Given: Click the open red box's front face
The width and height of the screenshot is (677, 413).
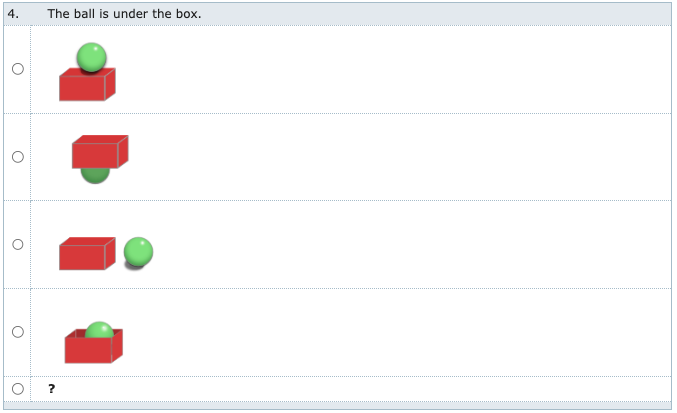Looking at the screenshot, I should coord(88,350).
